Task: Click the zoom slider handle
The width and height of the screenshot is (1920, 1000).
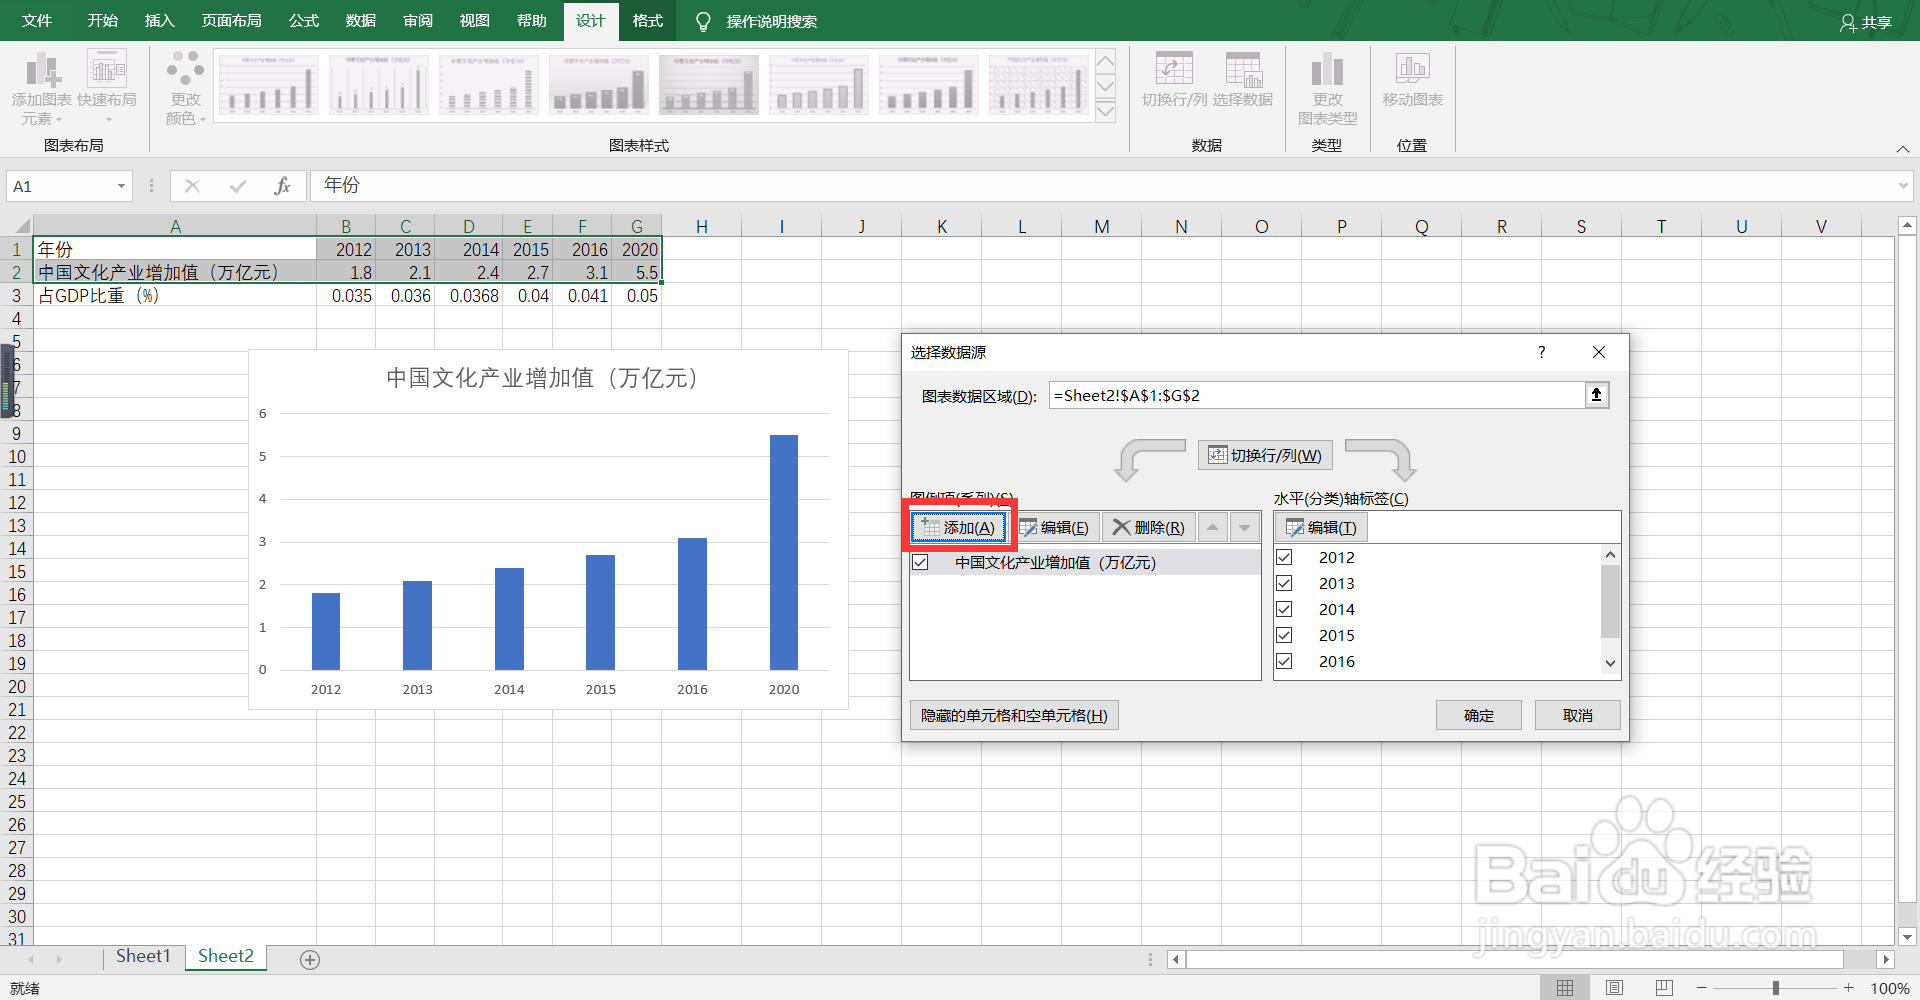Action: (x=1776, y=988)
